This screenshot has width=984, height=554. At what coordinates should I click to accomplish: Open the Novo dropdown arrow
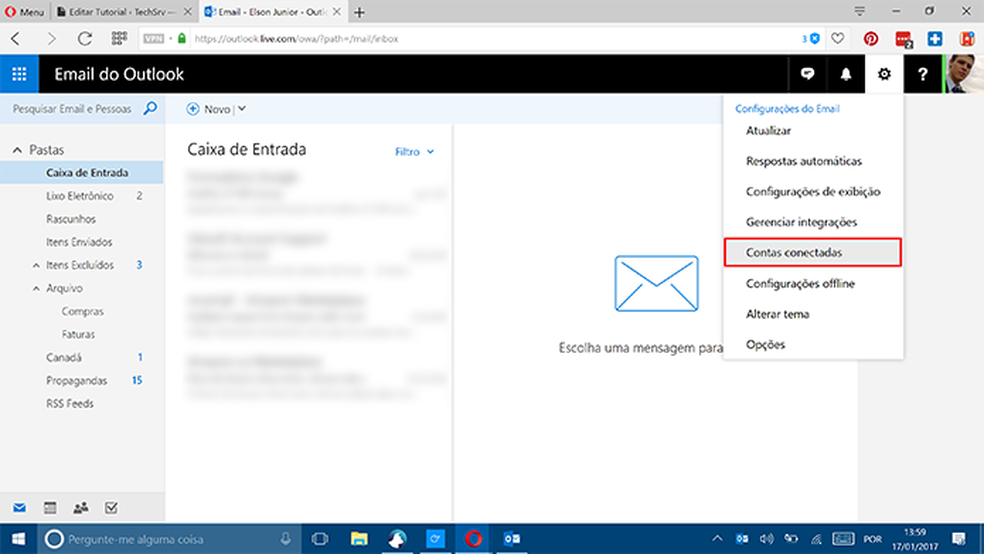(242, 109)
